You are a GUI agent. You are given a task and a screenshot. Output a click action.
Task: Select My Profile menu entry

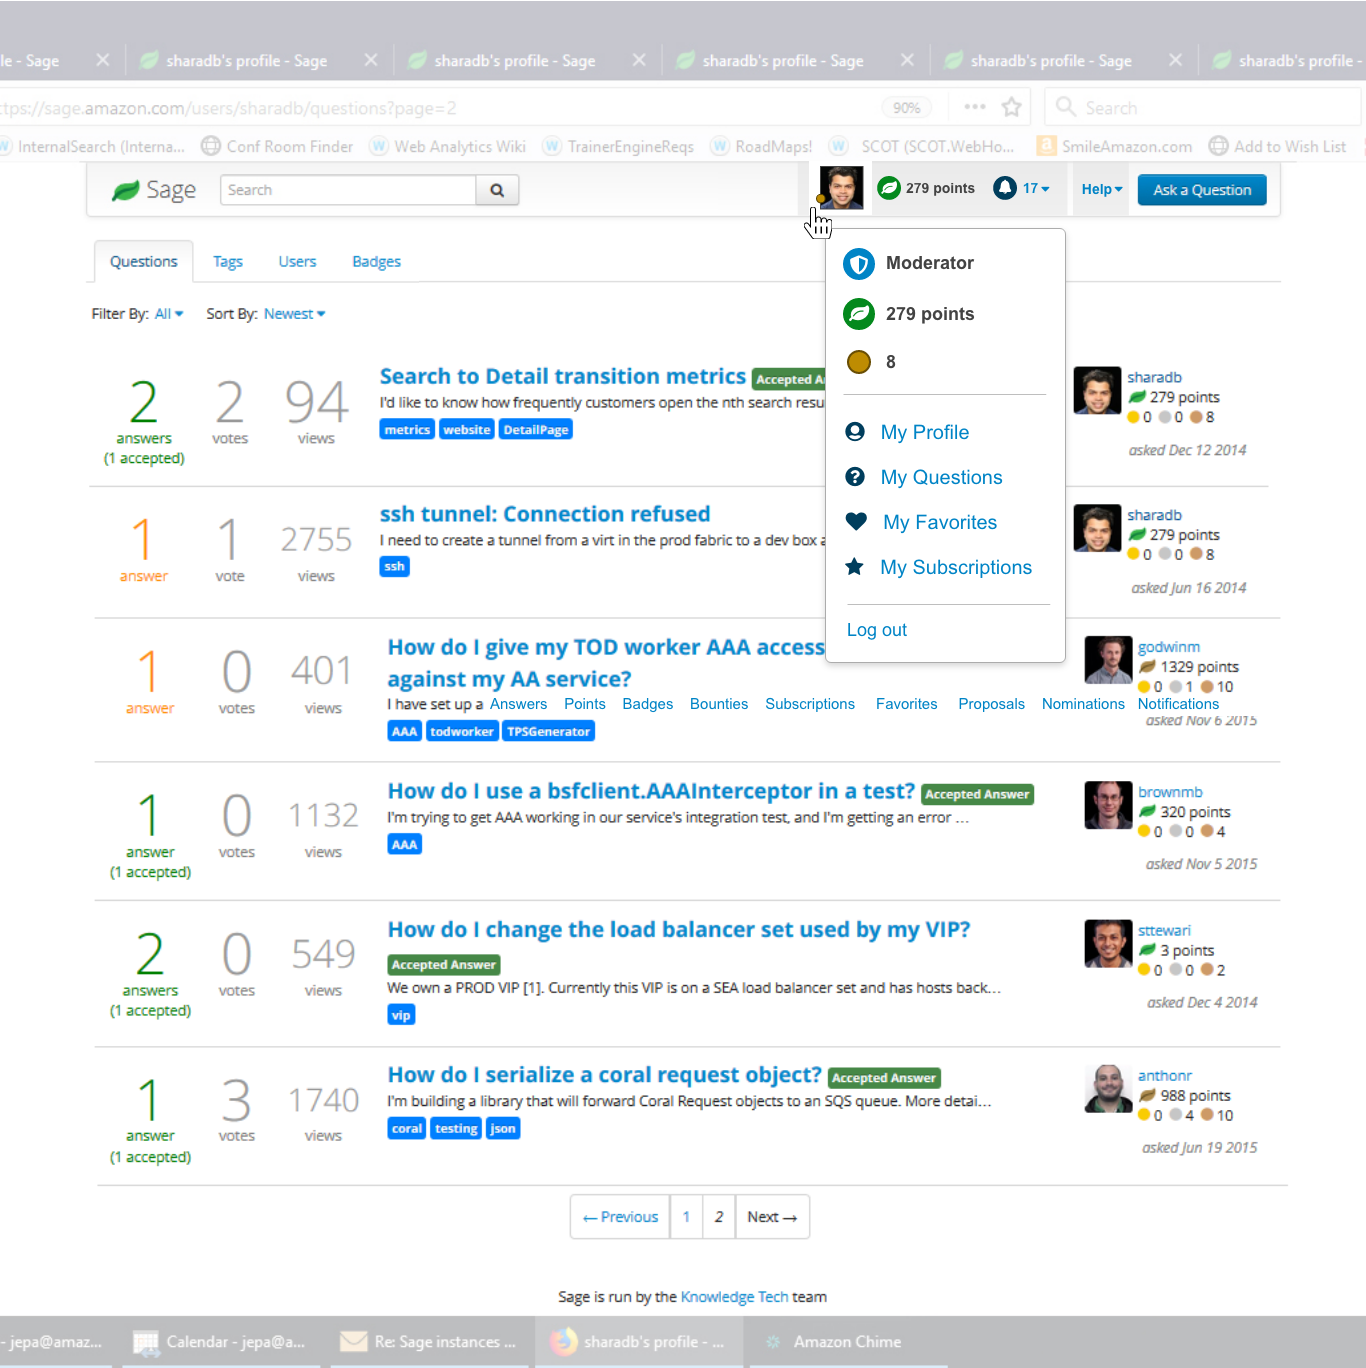coord(925,432)
